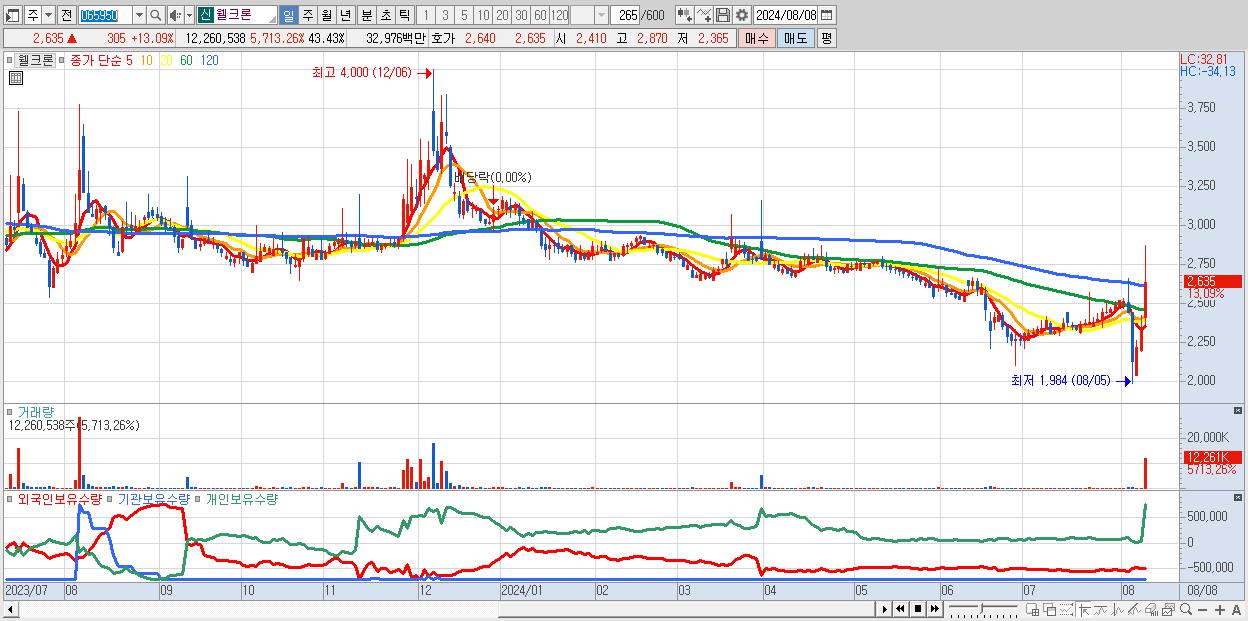Select the 5 interval button
1248x621 pixels.
(x=464, y=15)
